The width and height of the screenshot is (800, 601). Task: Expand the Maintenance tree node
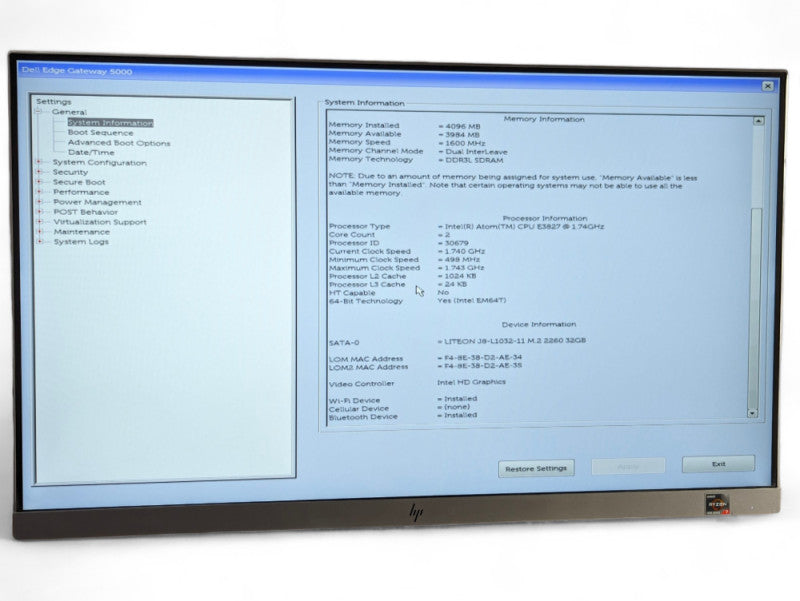40,231
